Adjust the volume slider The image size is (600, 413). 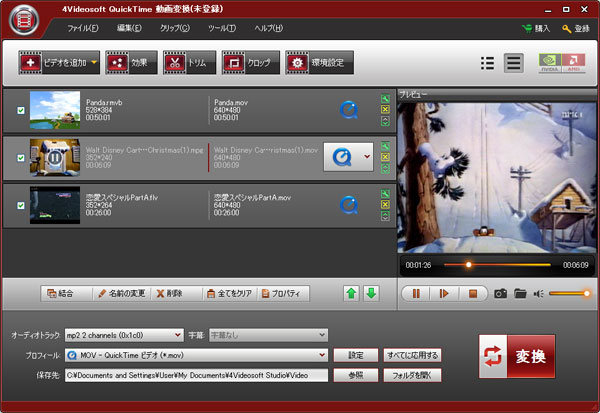[569, 294]
